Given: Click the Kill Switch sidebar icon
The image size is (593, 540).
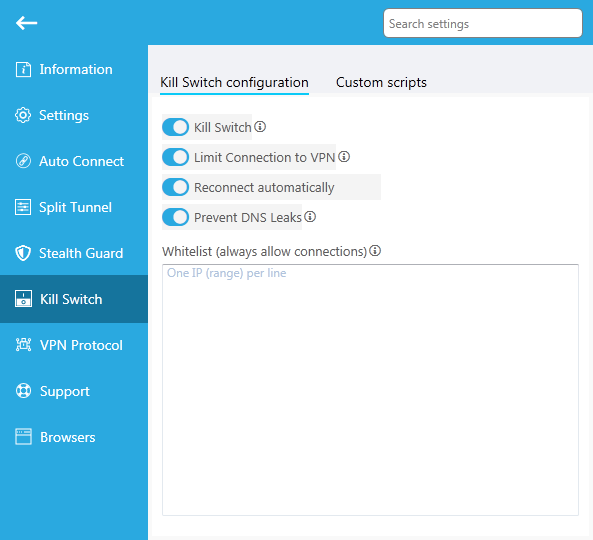Looking at the screenshot, I should point(23,299).
